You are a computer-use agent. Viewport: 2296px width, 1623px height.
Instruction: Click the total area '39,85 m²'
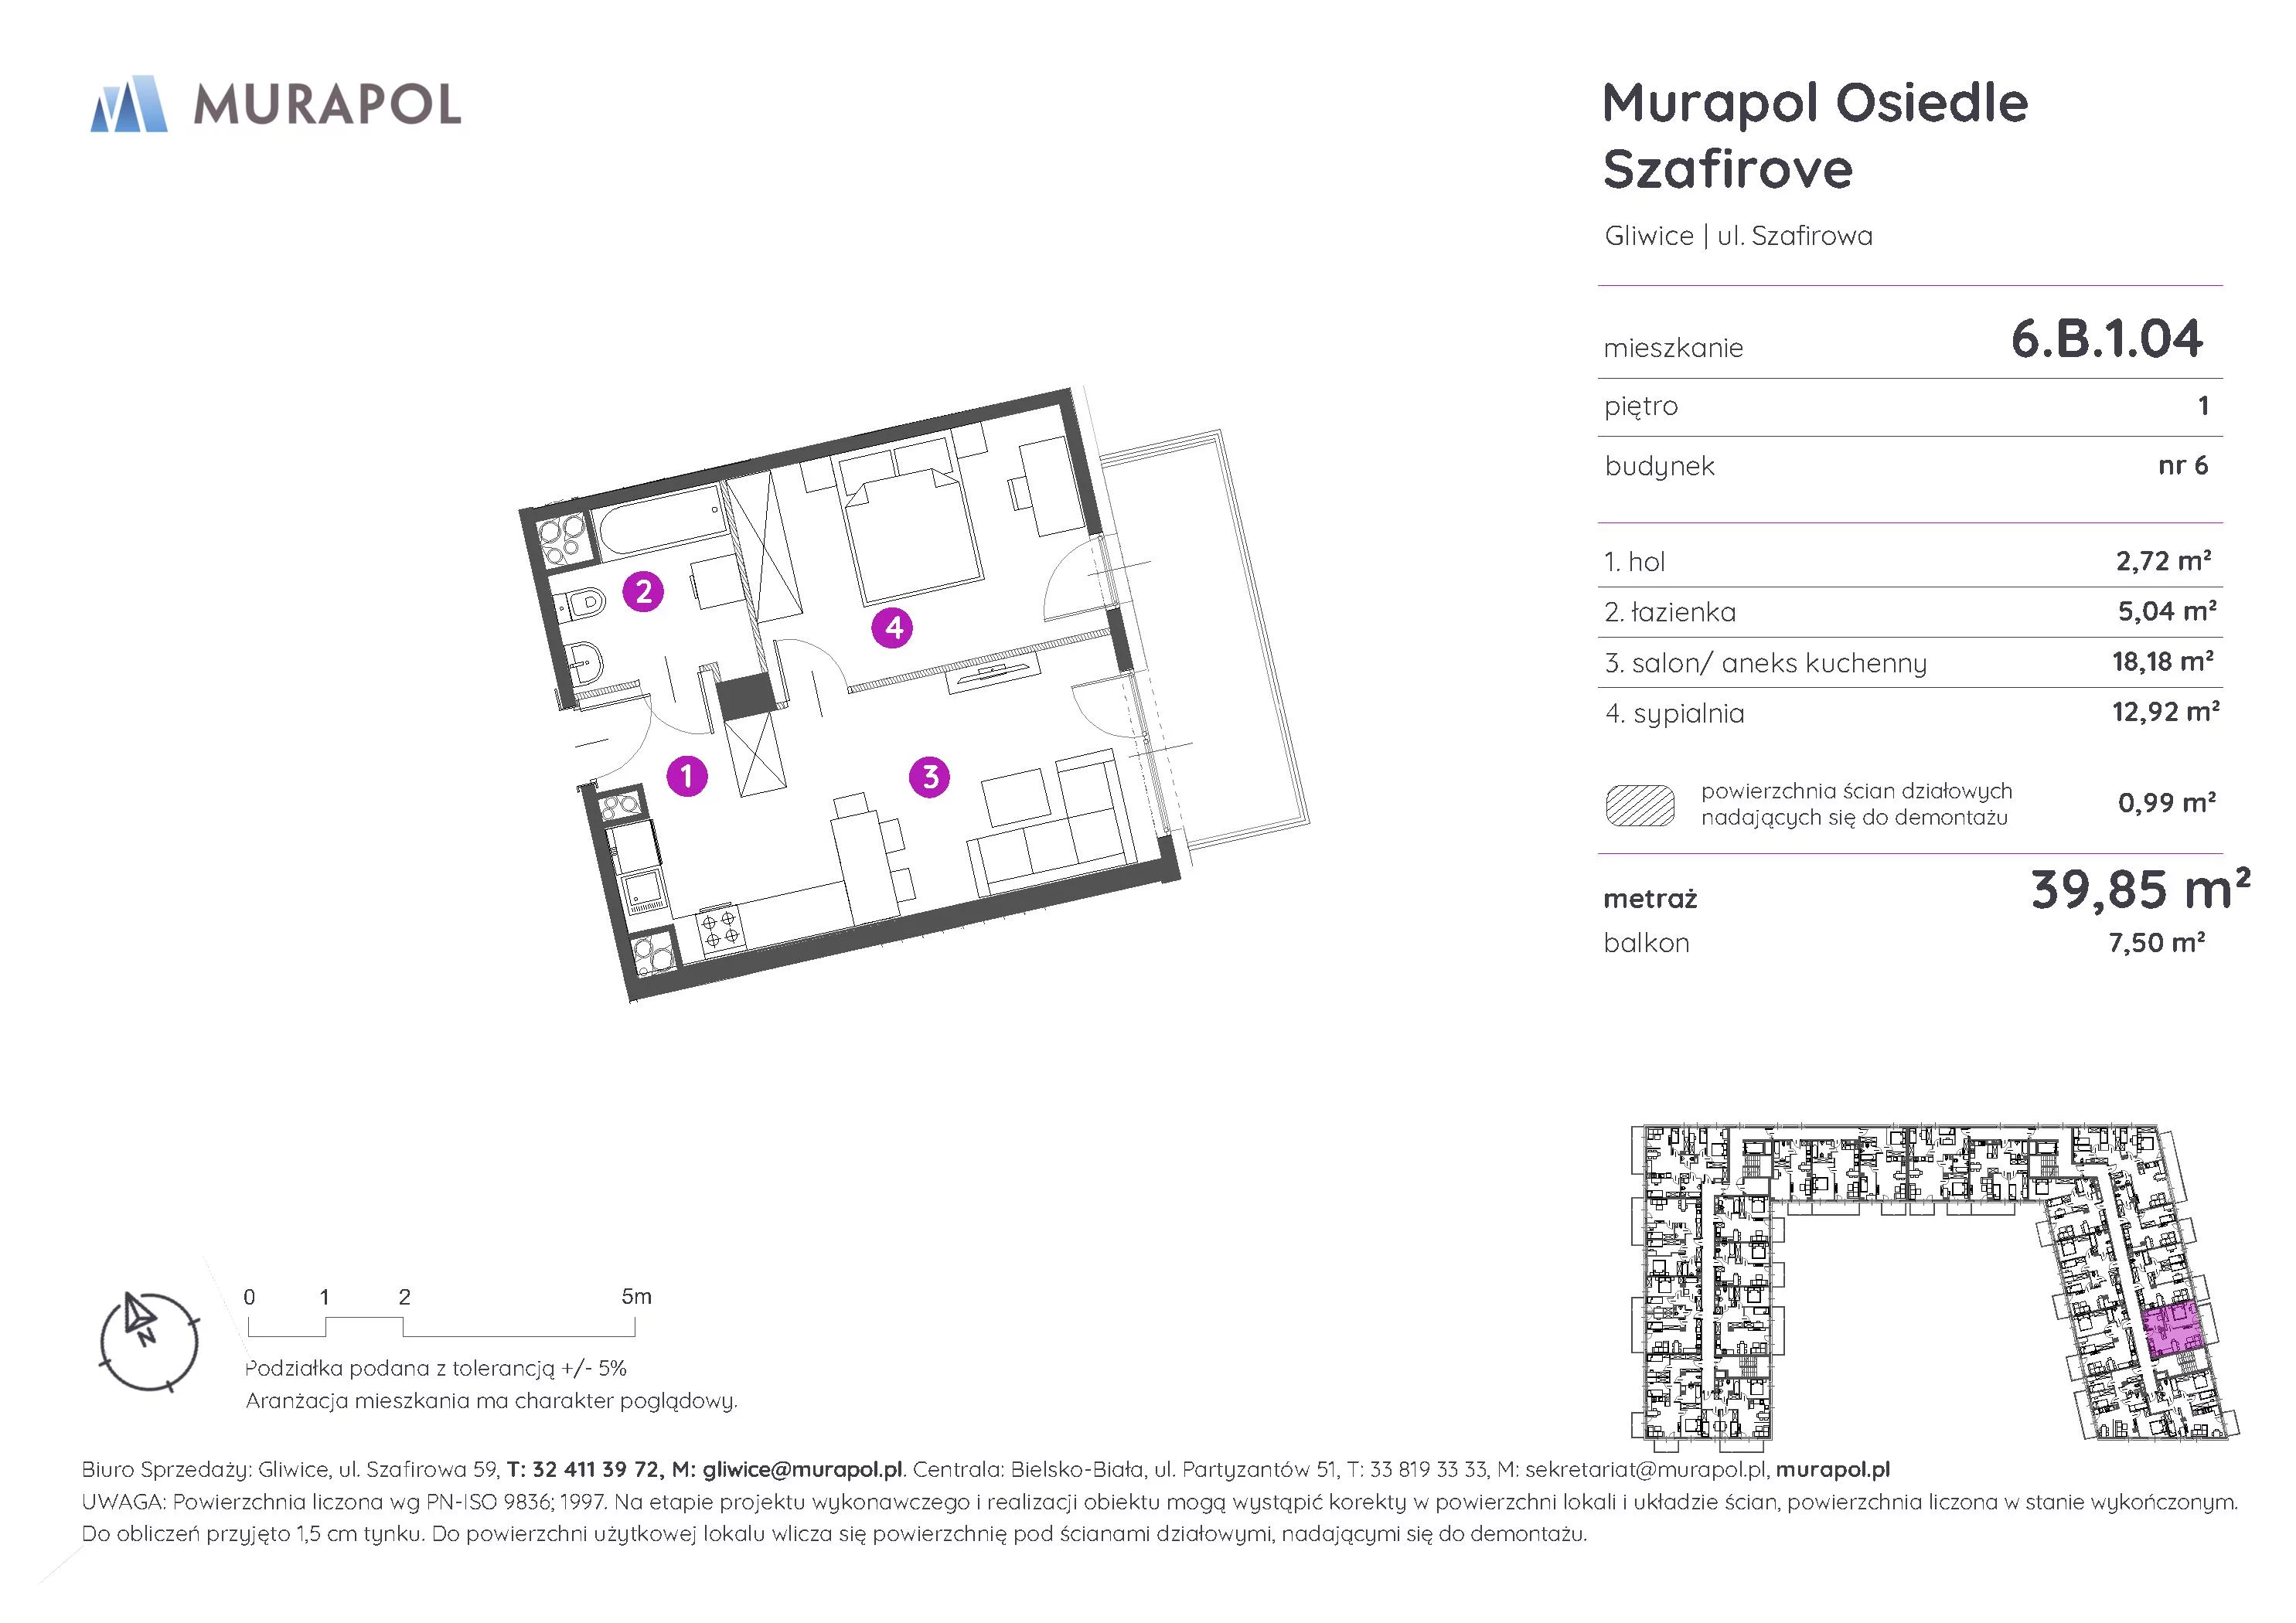click(2139, 889)
